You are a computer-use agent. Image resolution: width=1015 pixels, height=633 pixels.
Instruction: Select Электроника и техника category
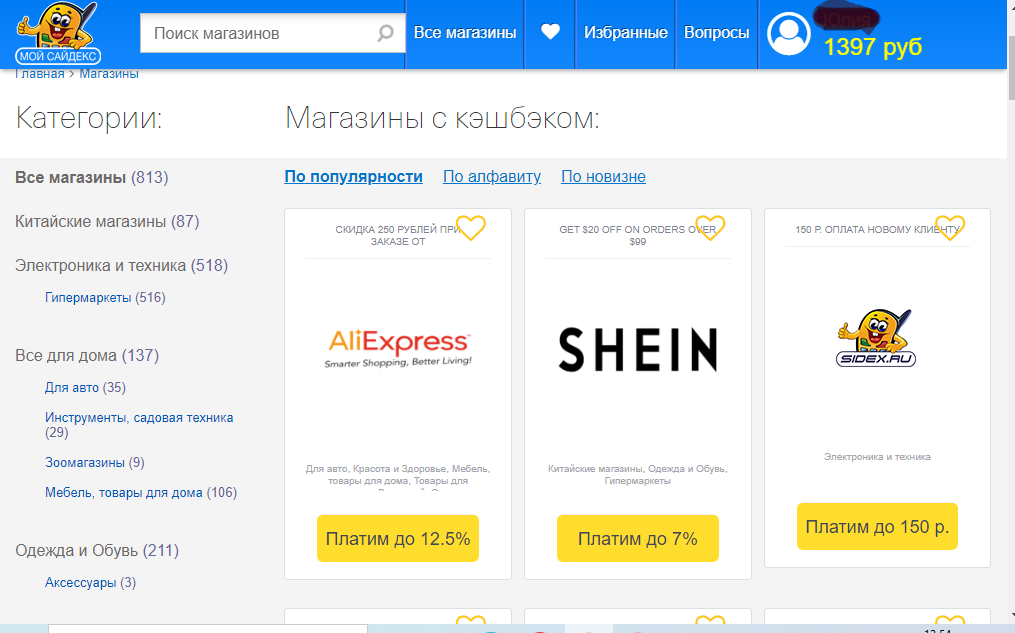[121, 265]
